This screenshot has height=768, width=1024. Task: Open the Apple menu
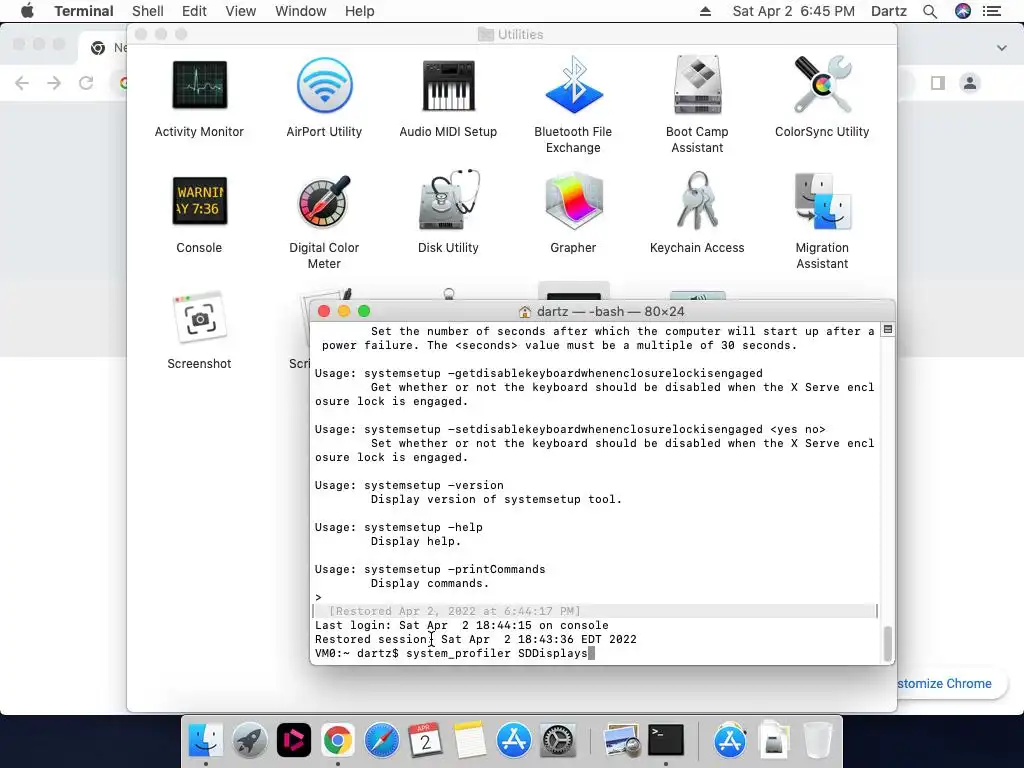pos(27,11)
